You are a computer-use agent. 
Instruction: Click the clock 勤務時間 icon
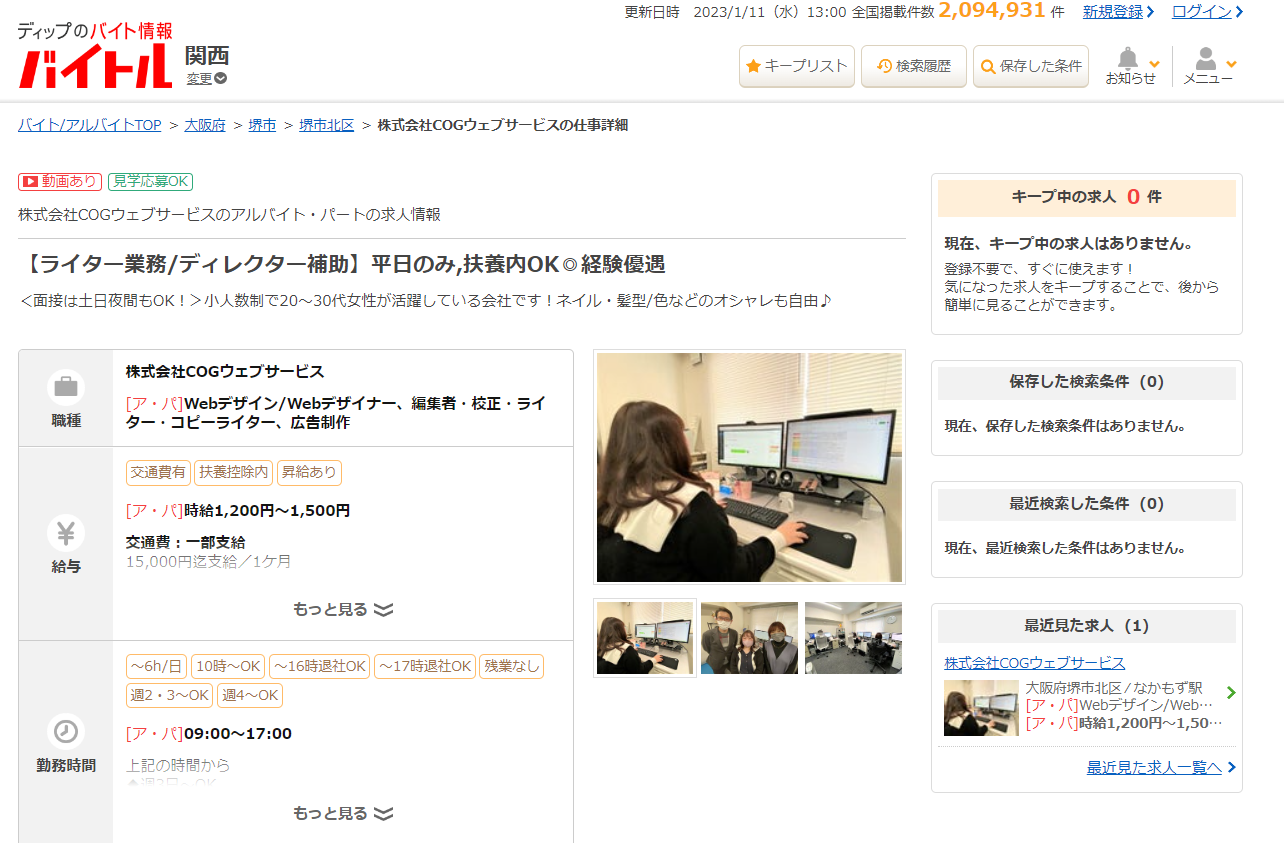click(66, 732)
